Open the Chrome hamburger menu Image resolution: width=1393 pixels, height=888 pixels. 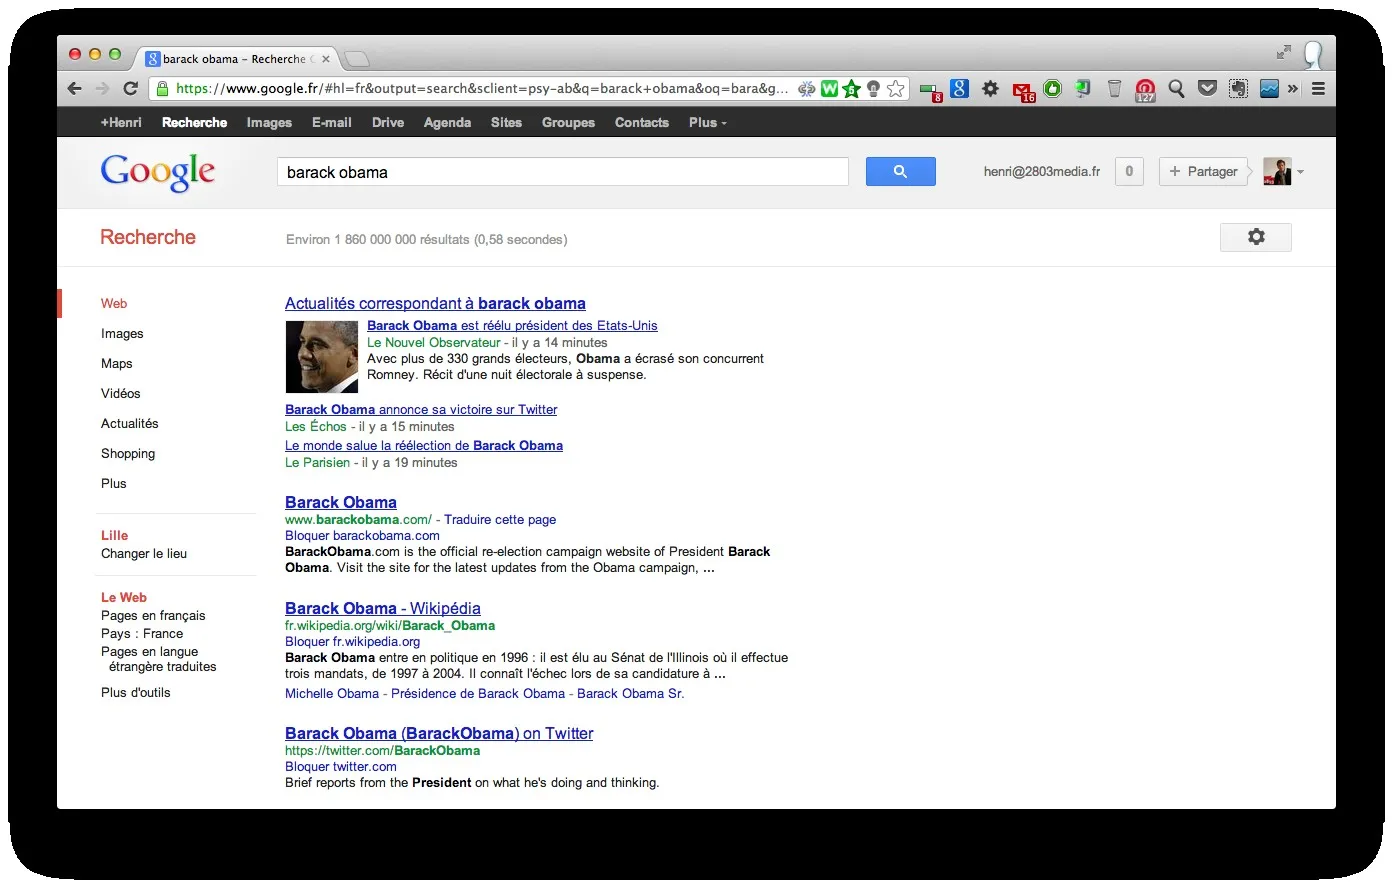(1318, 89)
